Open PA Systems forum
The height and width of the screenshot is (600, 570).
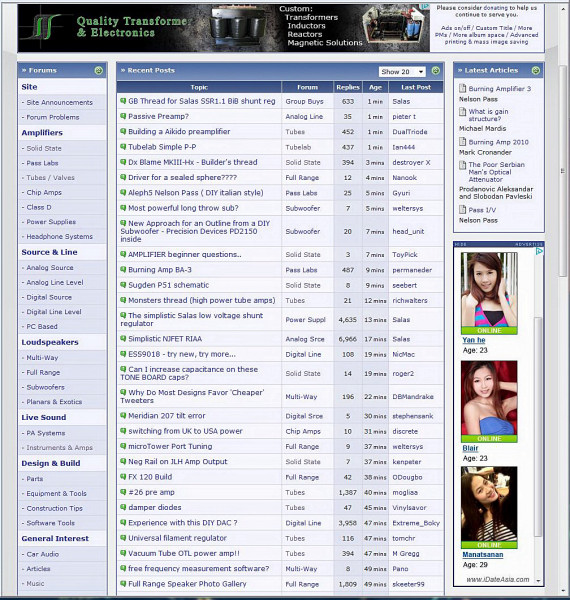click(46, 433)
